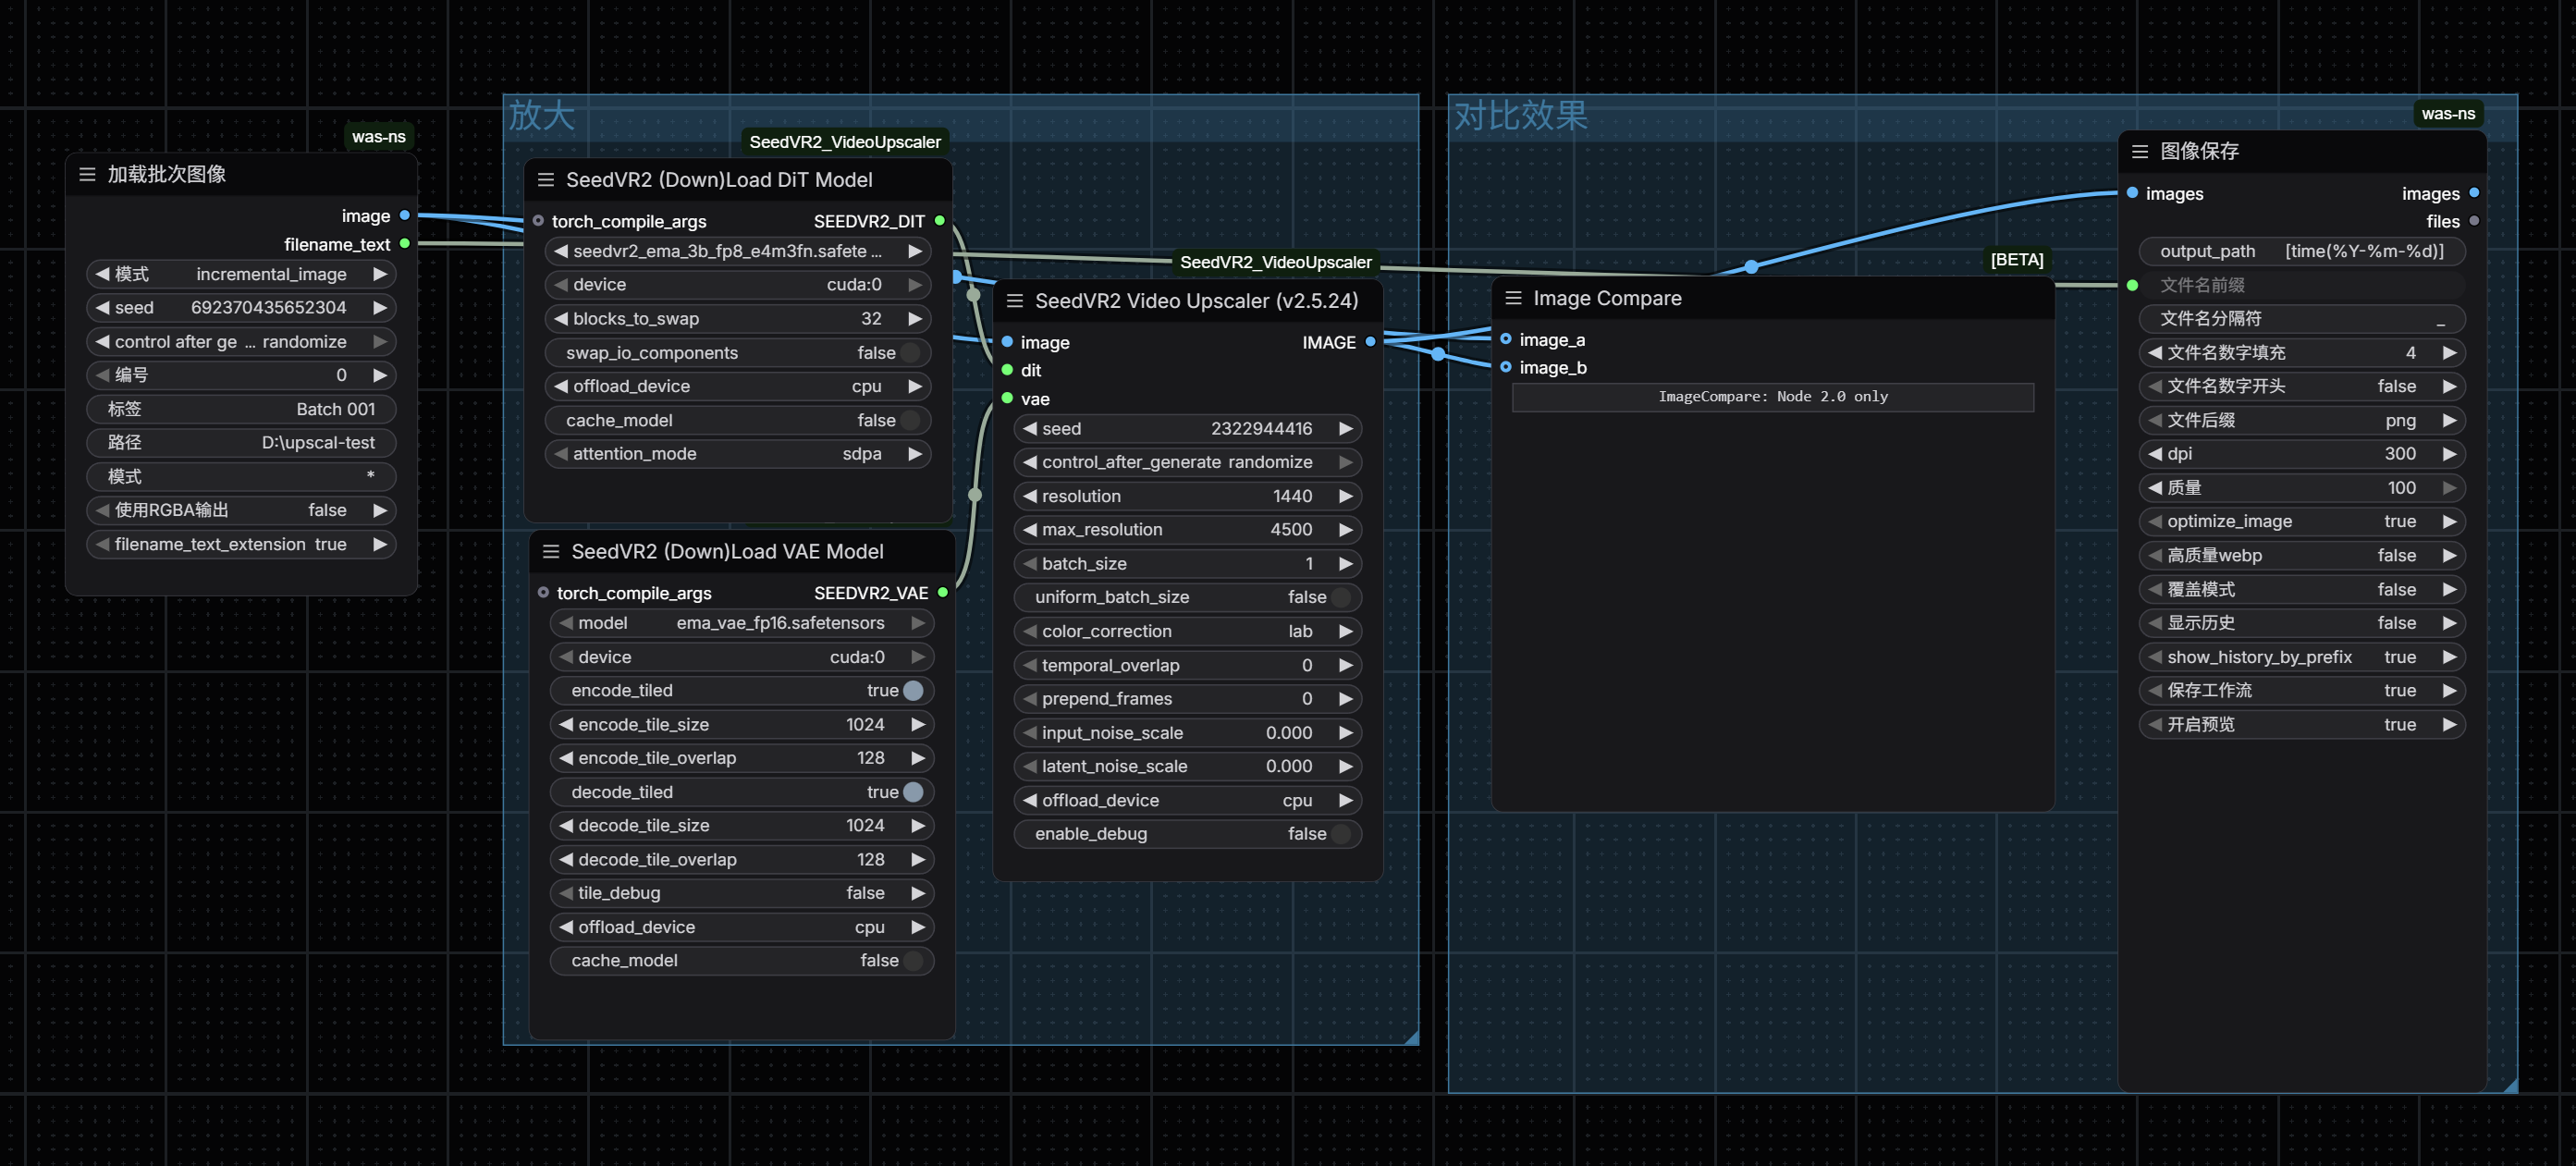The width and height of the screenshot is (2576, 1166).
Task: Enable the enable_debug toggle
Action: [x=1340, y=834]
